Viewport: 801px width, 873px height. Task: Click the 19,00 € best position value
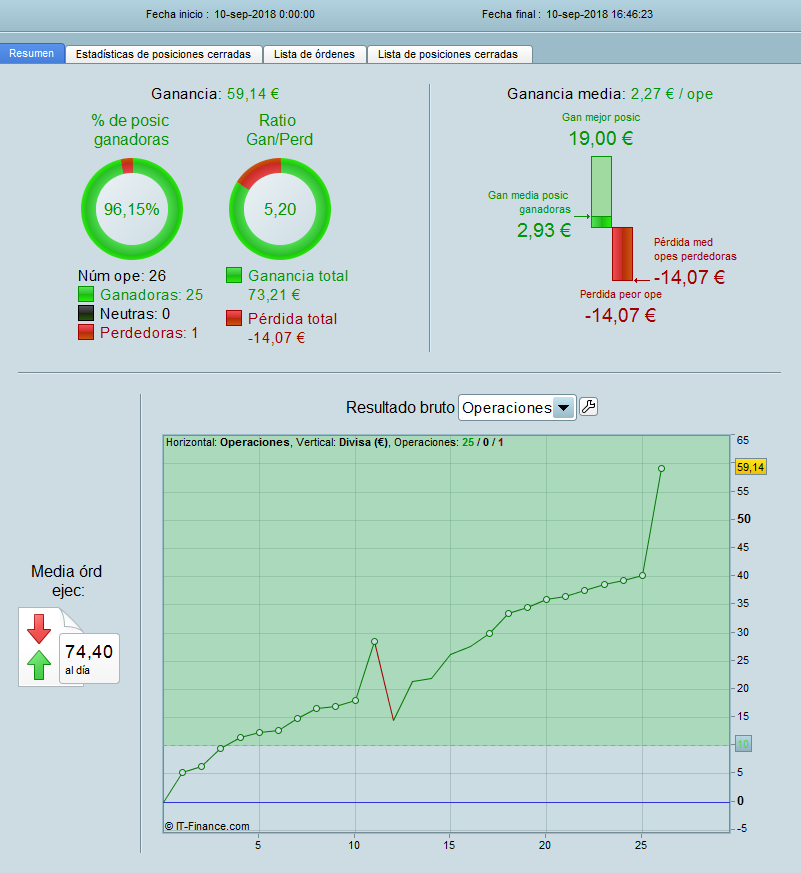click(601, 138)
